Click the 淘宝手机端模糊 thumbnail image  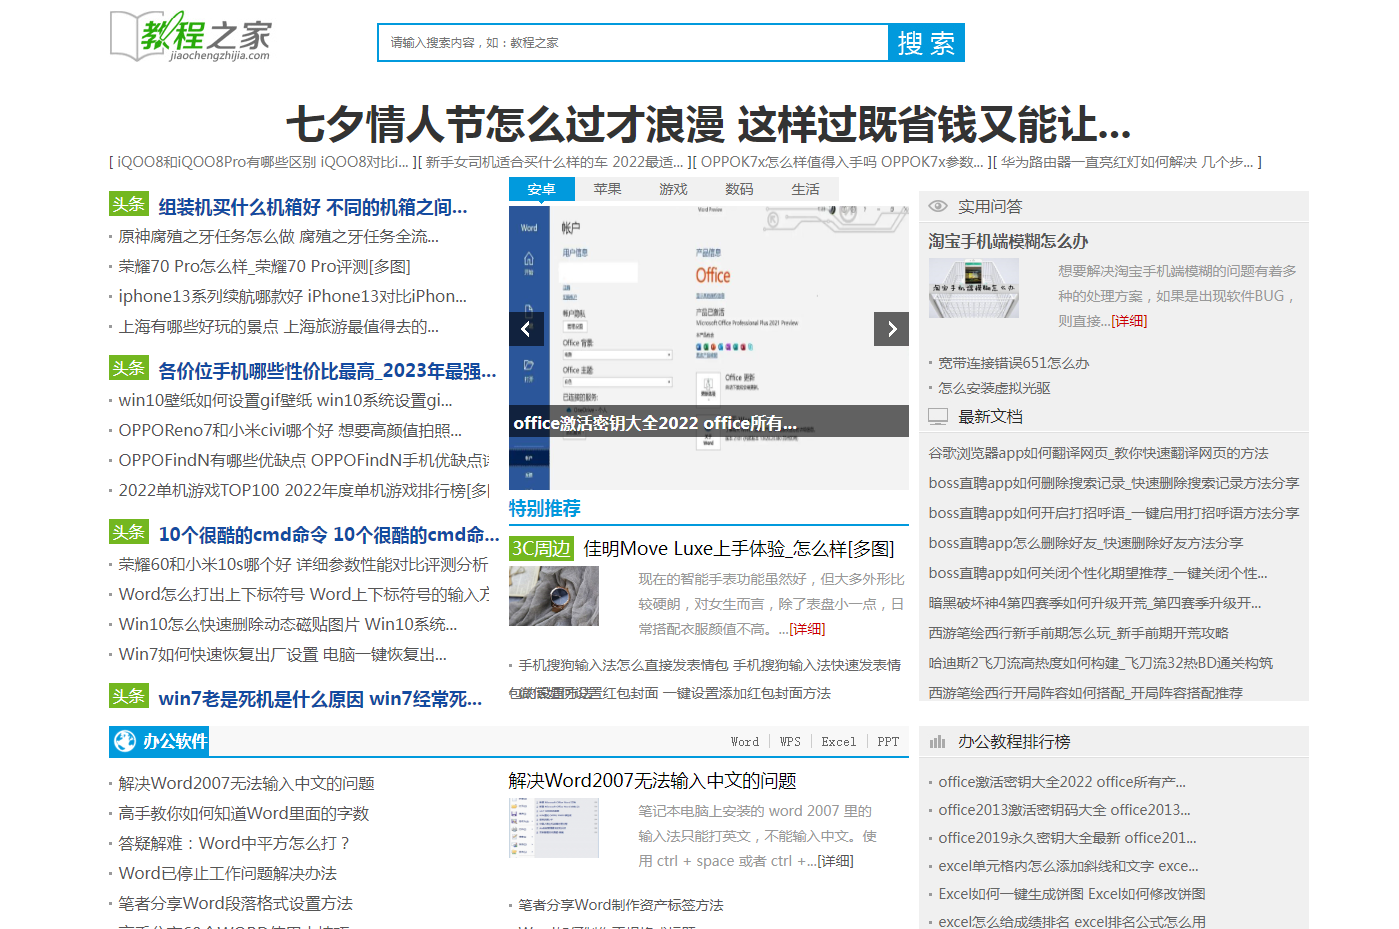tap(974, 288)
